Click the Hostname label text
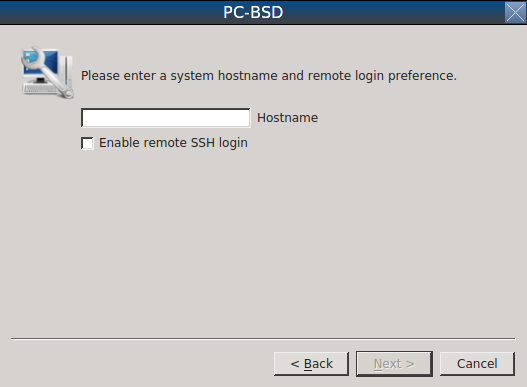This screenshot has height=387, width=527. point(287,118)
